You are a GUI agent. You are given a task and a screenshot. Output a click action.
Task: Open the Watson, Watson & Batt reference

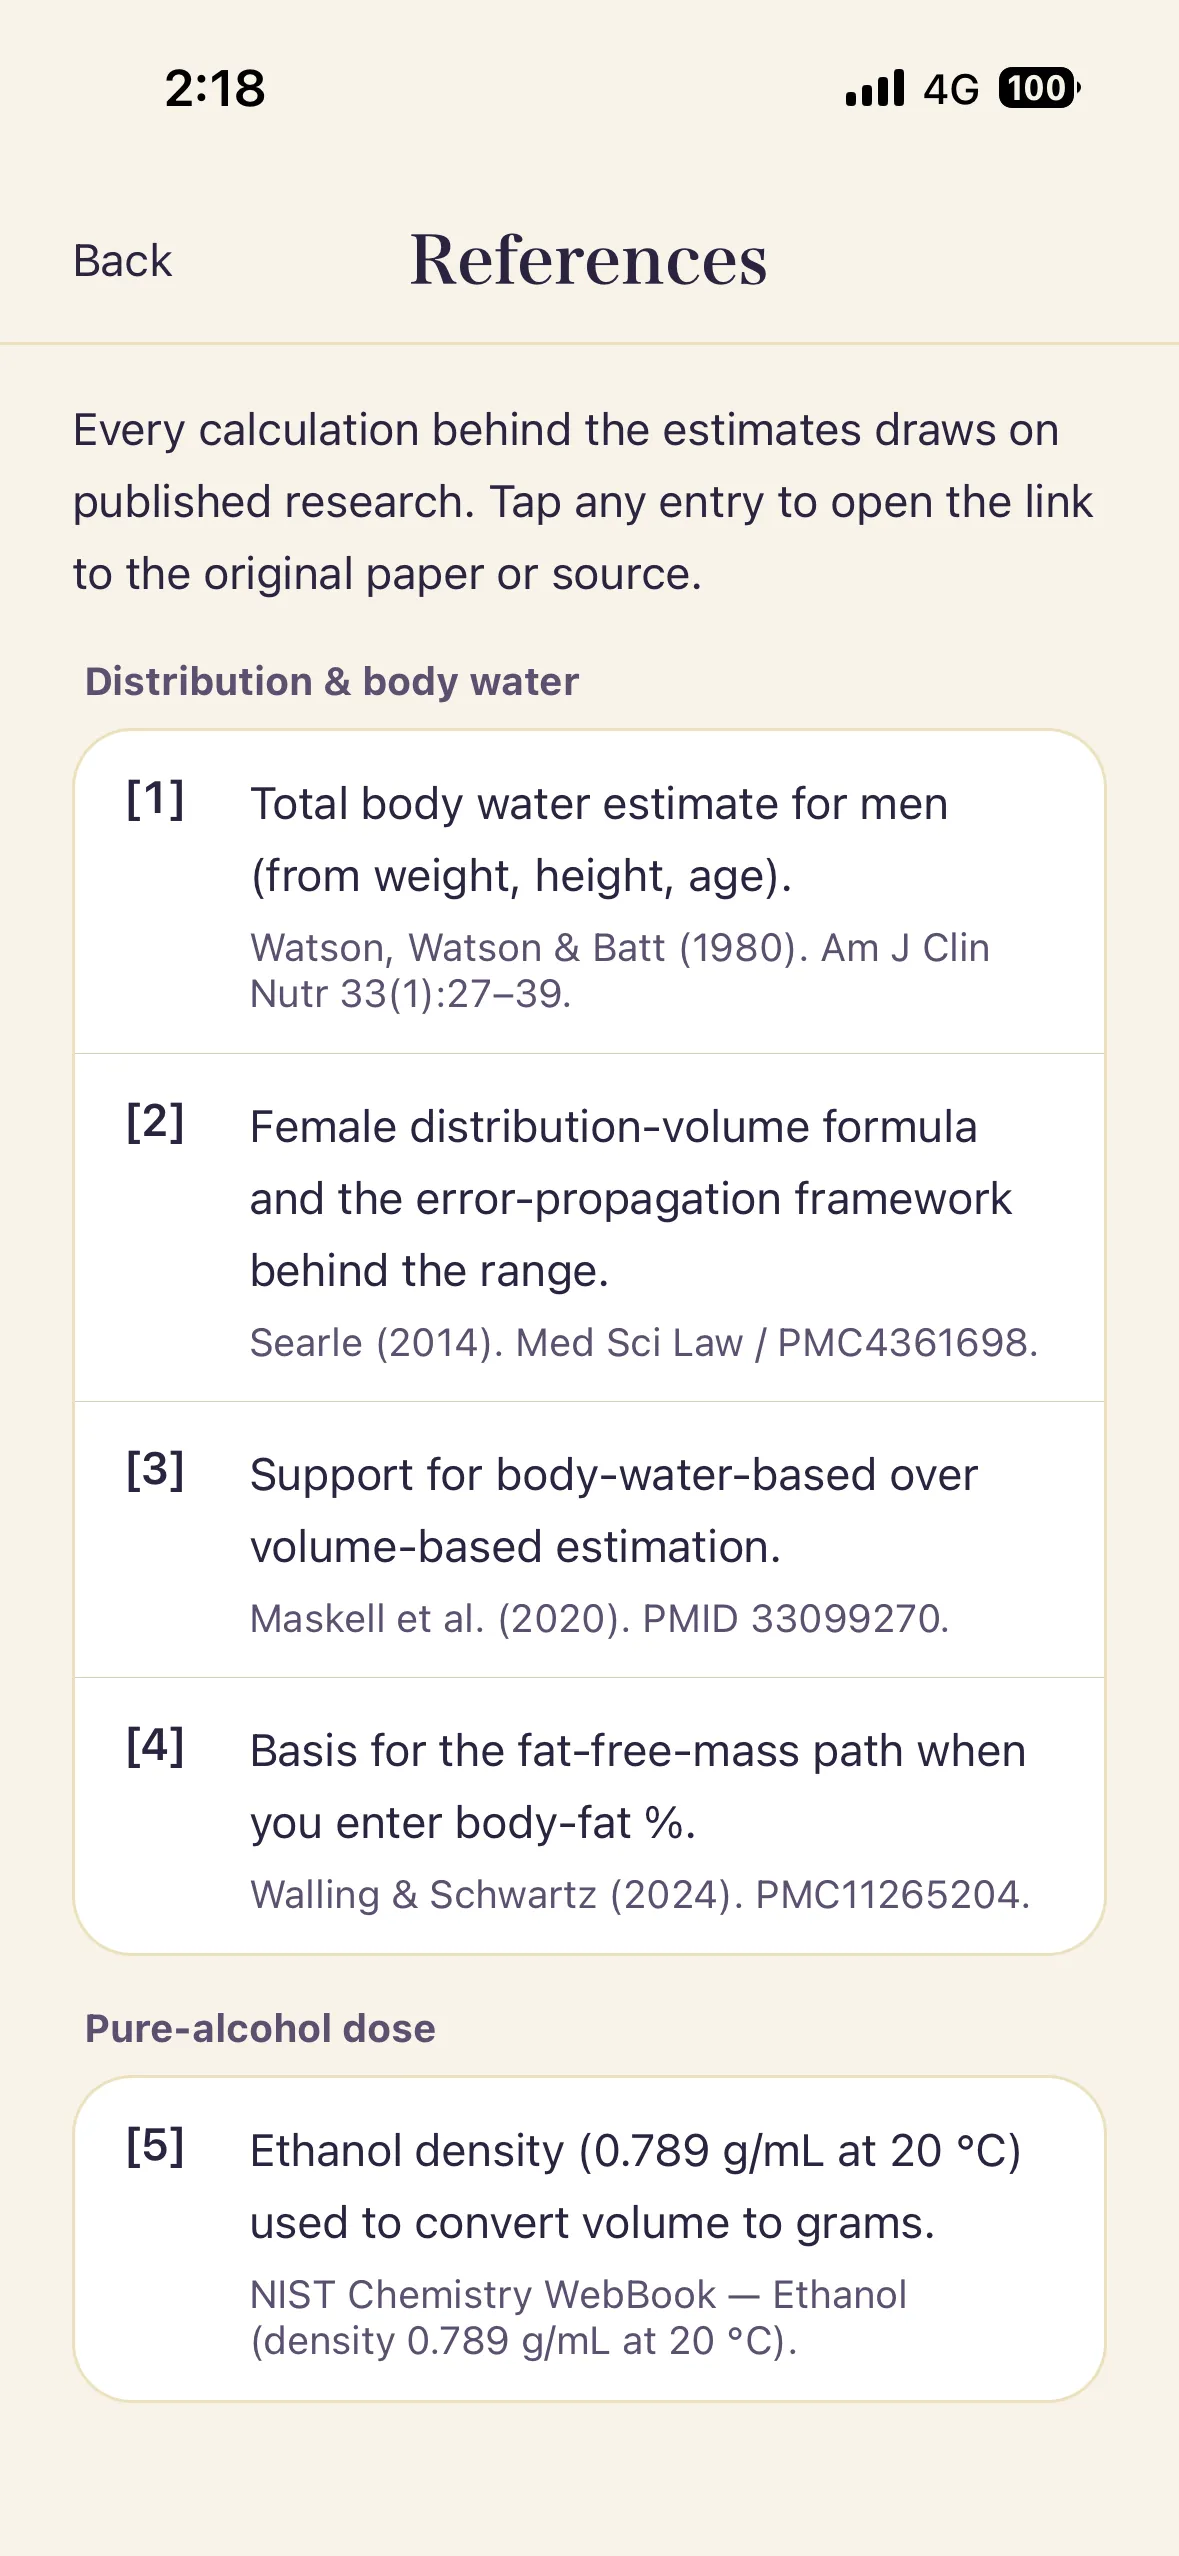(589, 892)
